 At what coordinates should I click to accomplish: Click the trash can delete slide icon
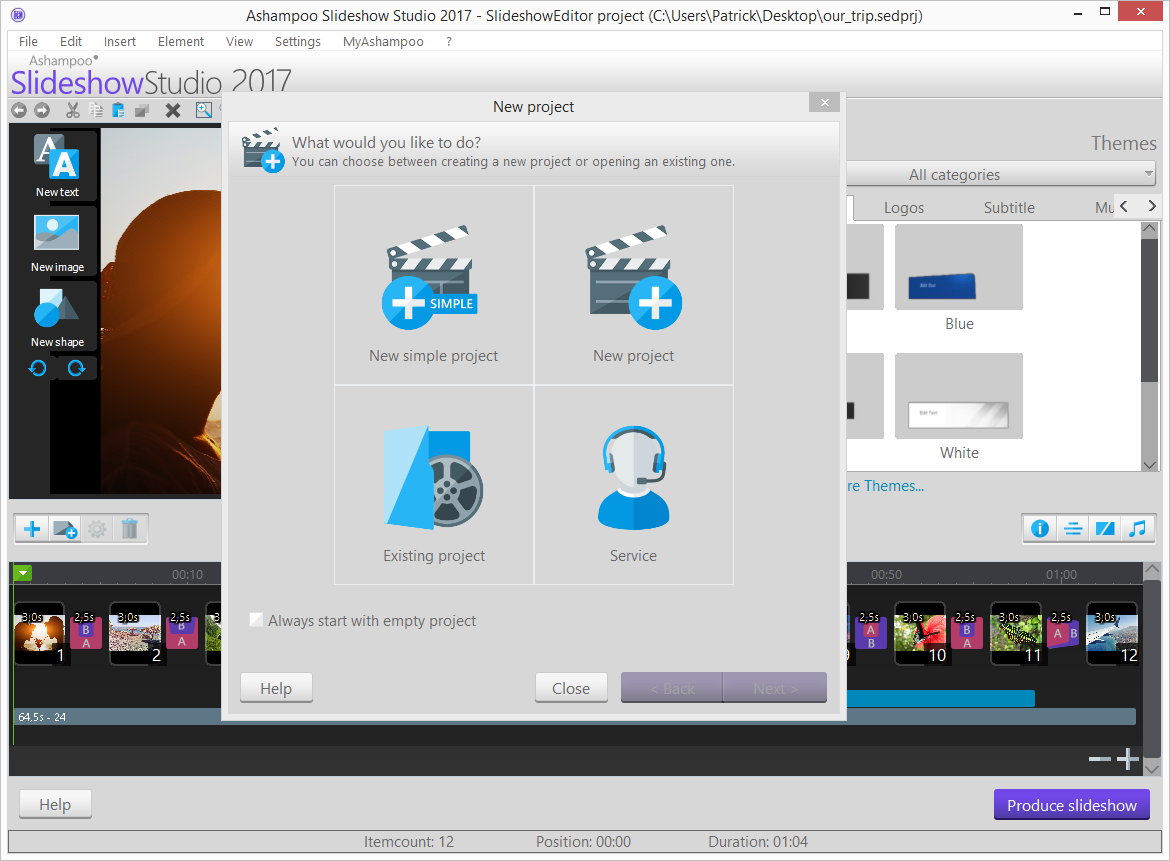[x=130, y=529]
